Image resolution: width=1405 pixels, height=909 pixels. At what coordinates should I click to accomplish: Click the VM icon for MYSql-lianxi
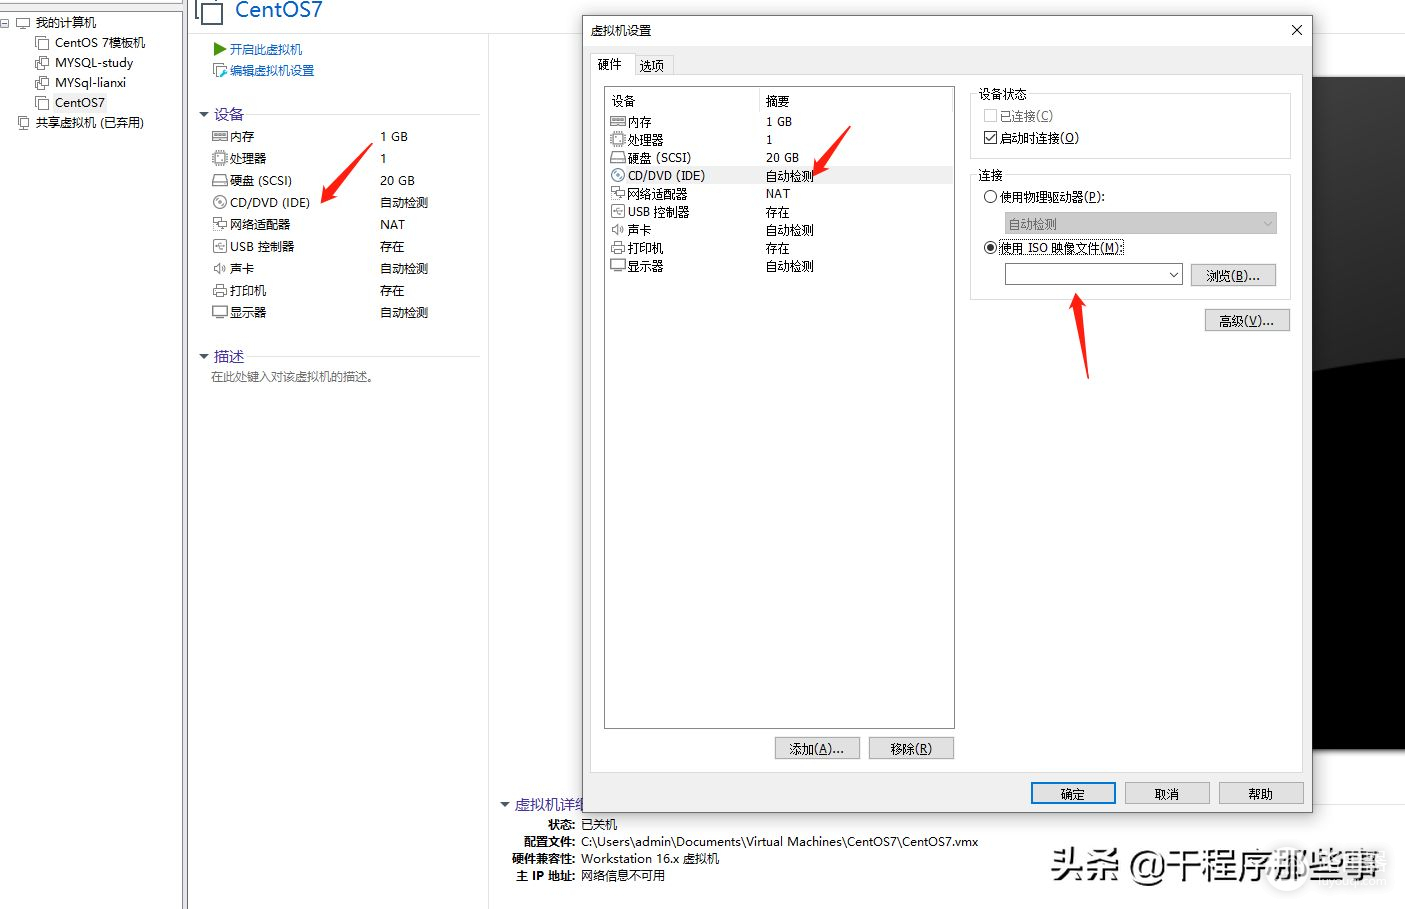coord(42,82)
